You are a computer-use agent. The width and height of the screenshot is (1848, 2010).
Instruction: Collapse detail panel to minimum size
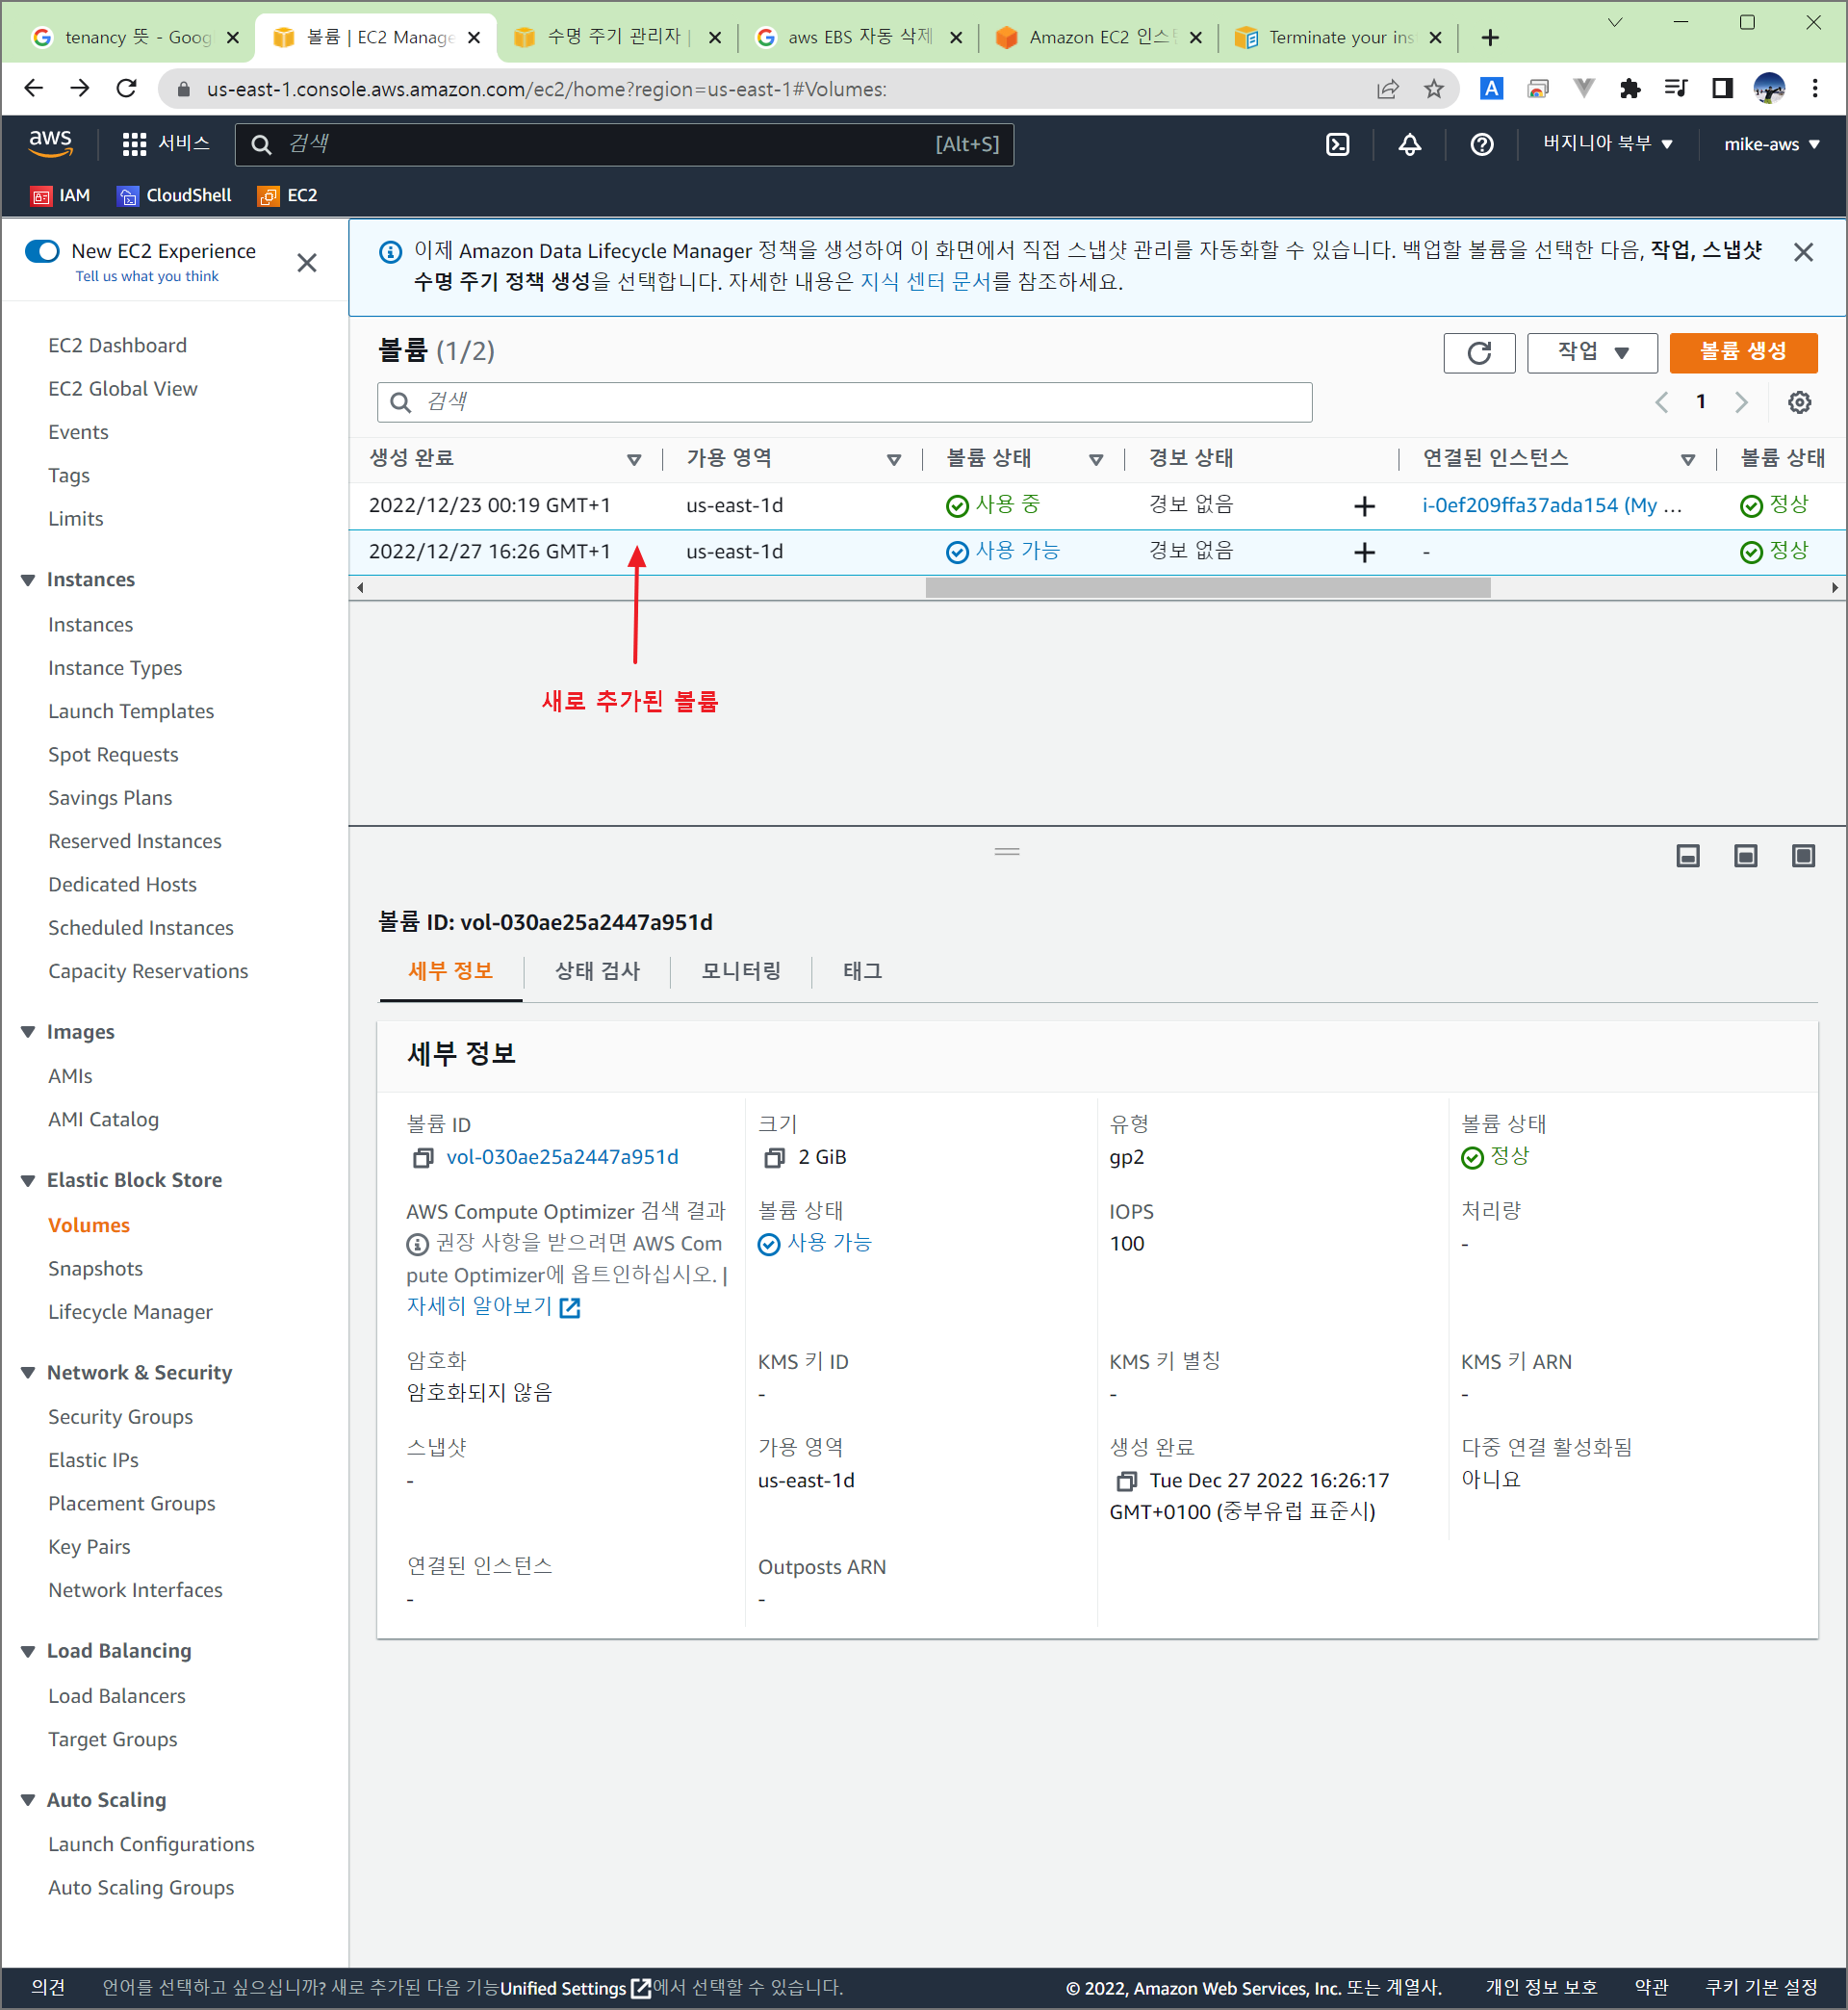tap(1688, 856)
